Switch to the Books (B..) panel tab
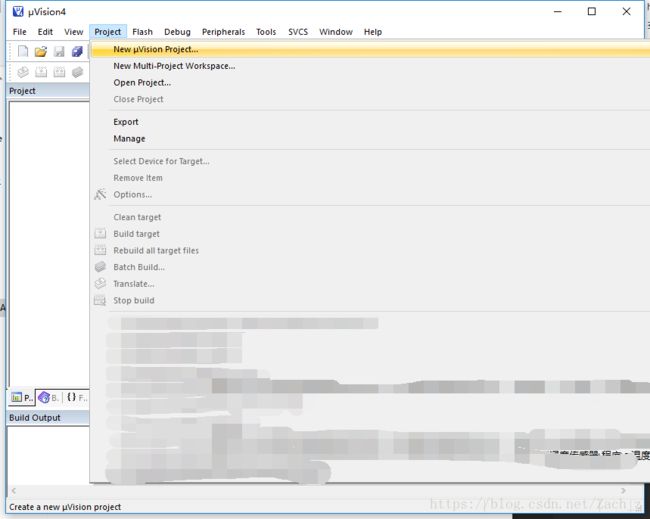 pos(49,398)
